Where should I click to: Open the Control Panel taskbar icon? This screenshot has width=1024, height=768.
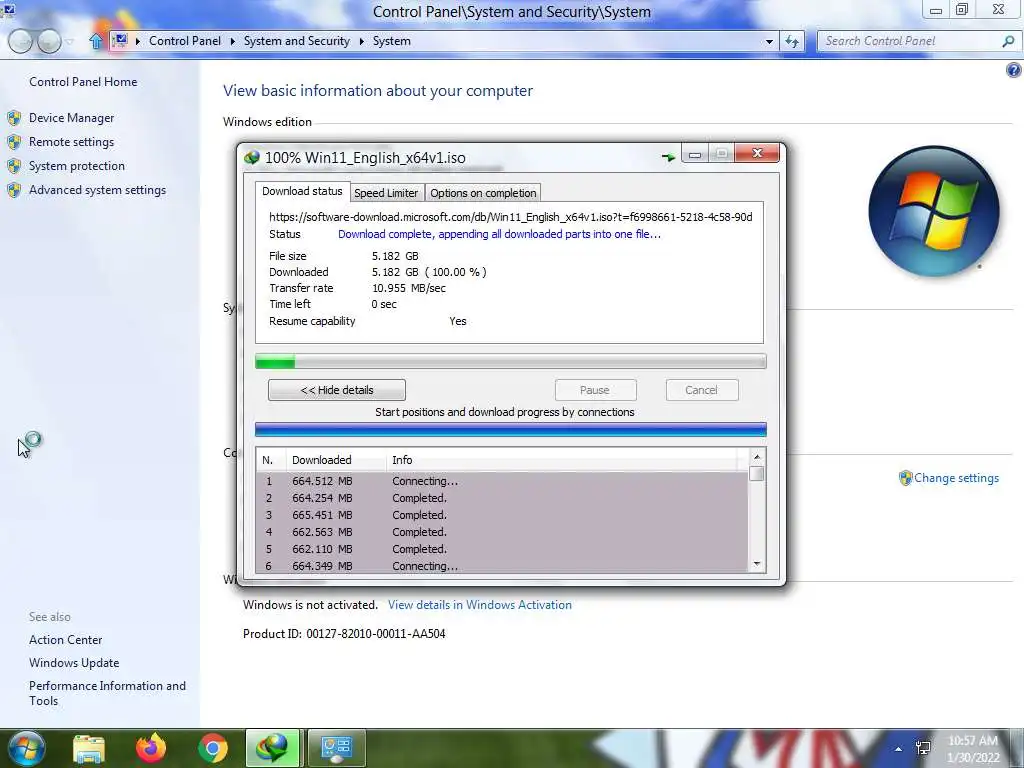coord(336,748)
